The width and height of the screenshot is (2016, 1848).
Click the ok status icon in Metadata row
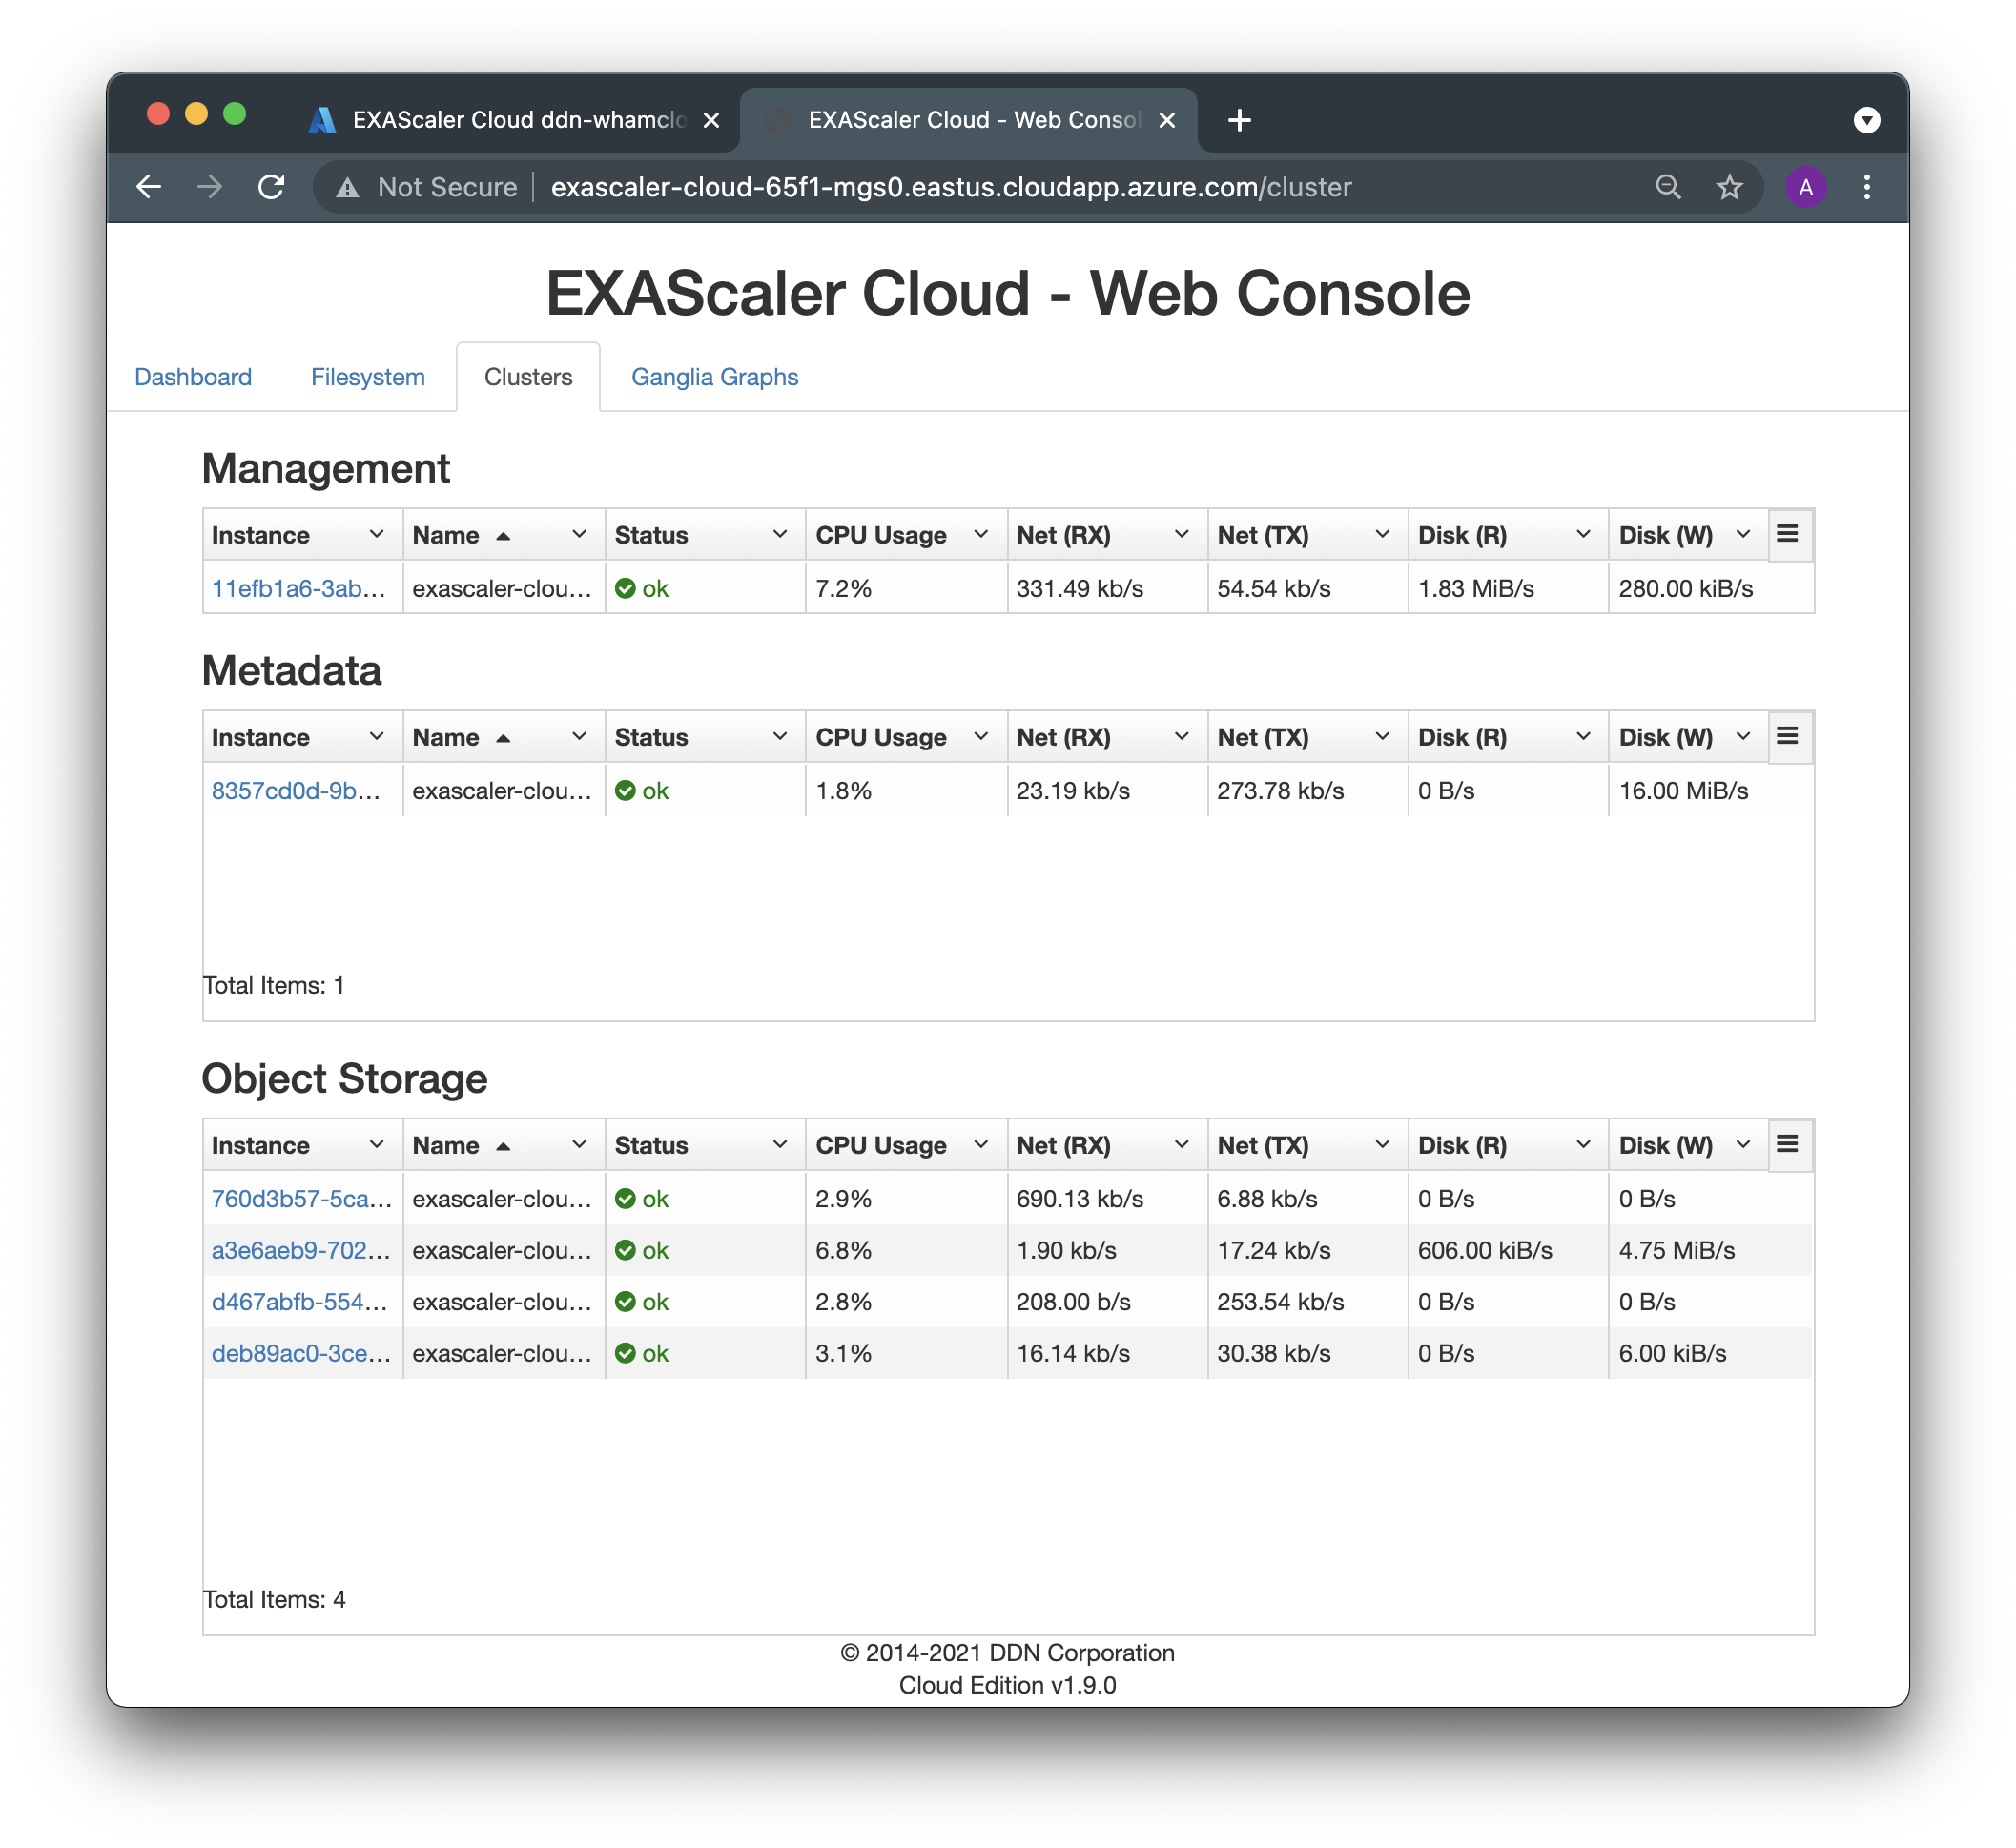click(x=626, y=791)
